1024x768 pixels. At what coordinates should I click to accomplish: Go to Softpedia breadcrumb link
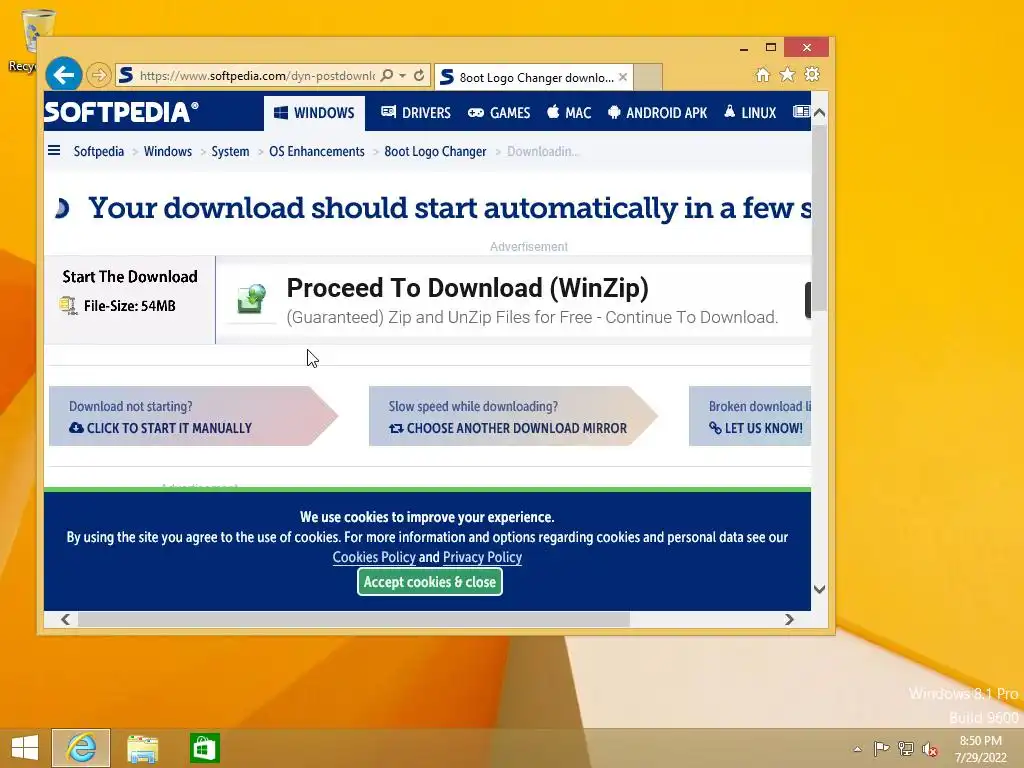(x=99, y=152)
